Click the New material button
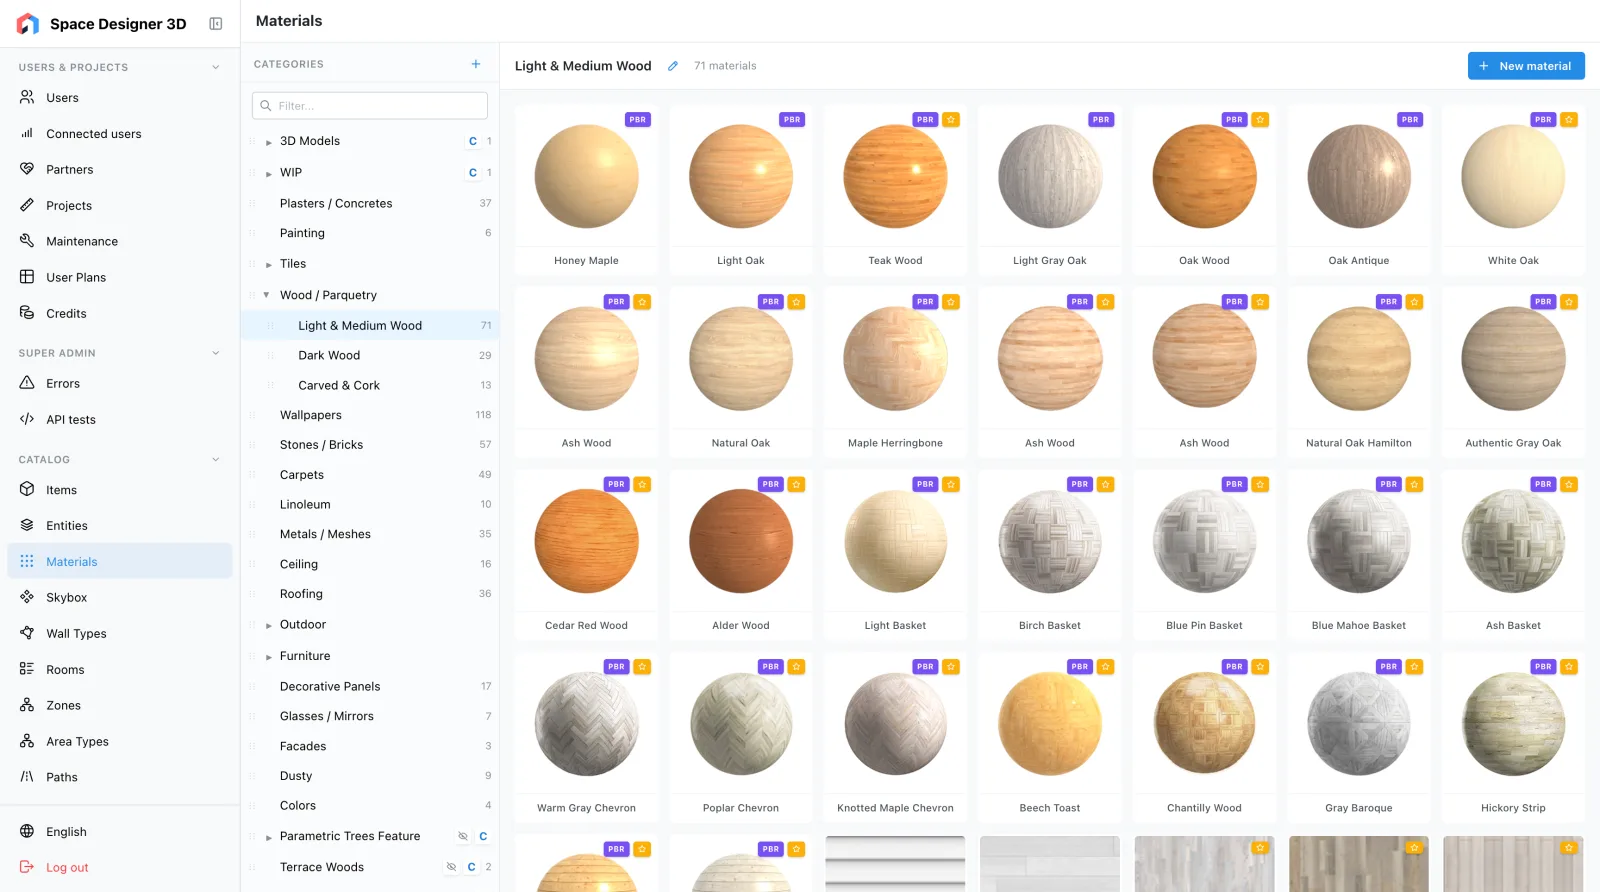Screen dimensions: 1600x892 click(1526, 66)
